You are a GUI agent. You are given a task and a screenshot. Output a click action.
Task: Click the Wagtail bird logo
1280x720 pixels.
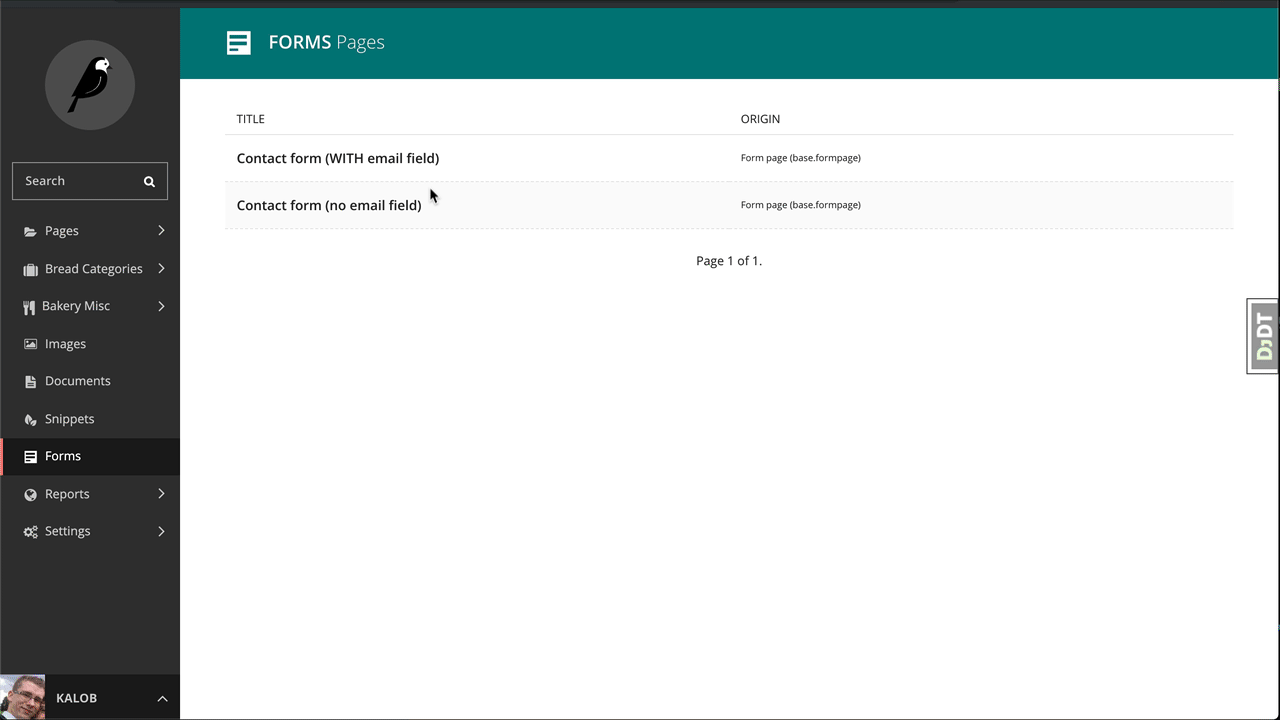pyautogui.click(x=90, y=85)
